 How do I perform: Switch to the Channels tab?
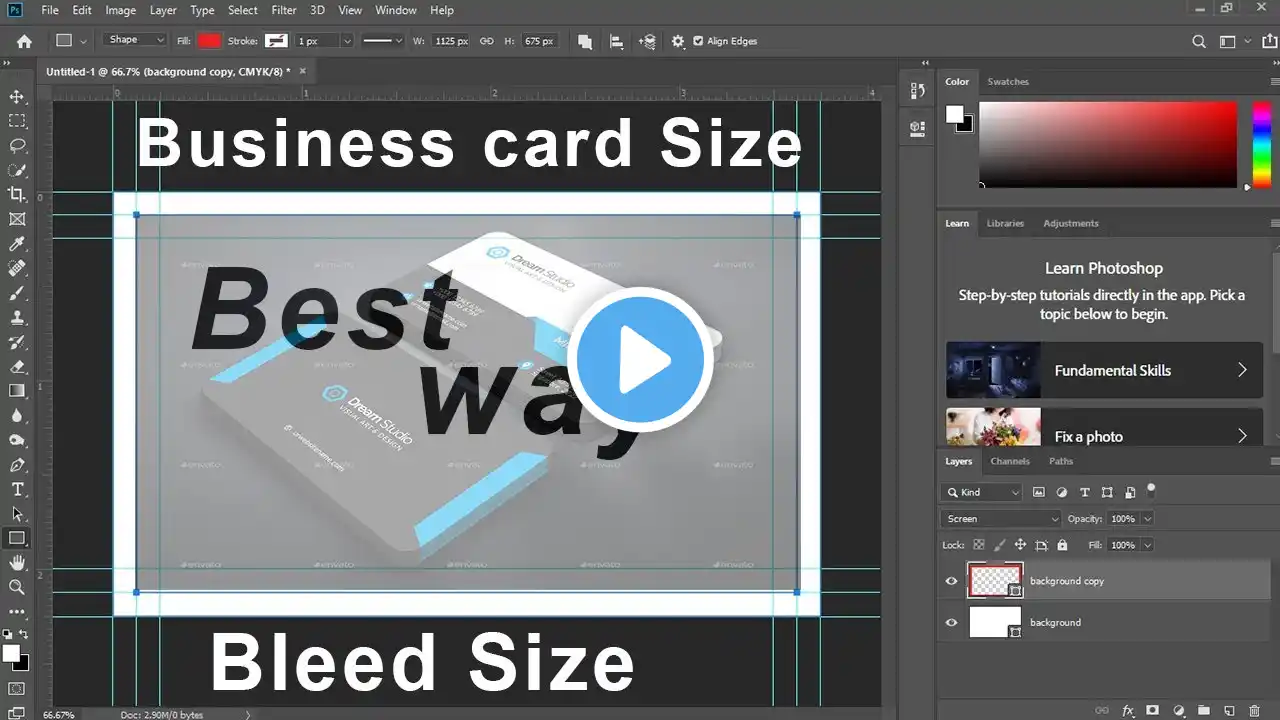[1010, 461]
